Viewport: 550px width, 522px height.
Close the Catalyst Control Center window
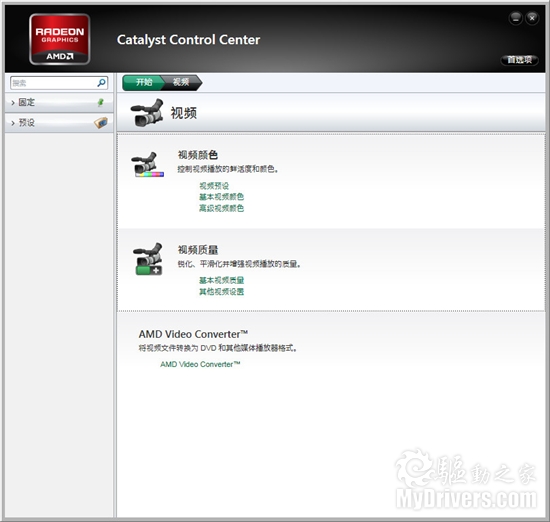pyautogui.click(x=532, y=18)
